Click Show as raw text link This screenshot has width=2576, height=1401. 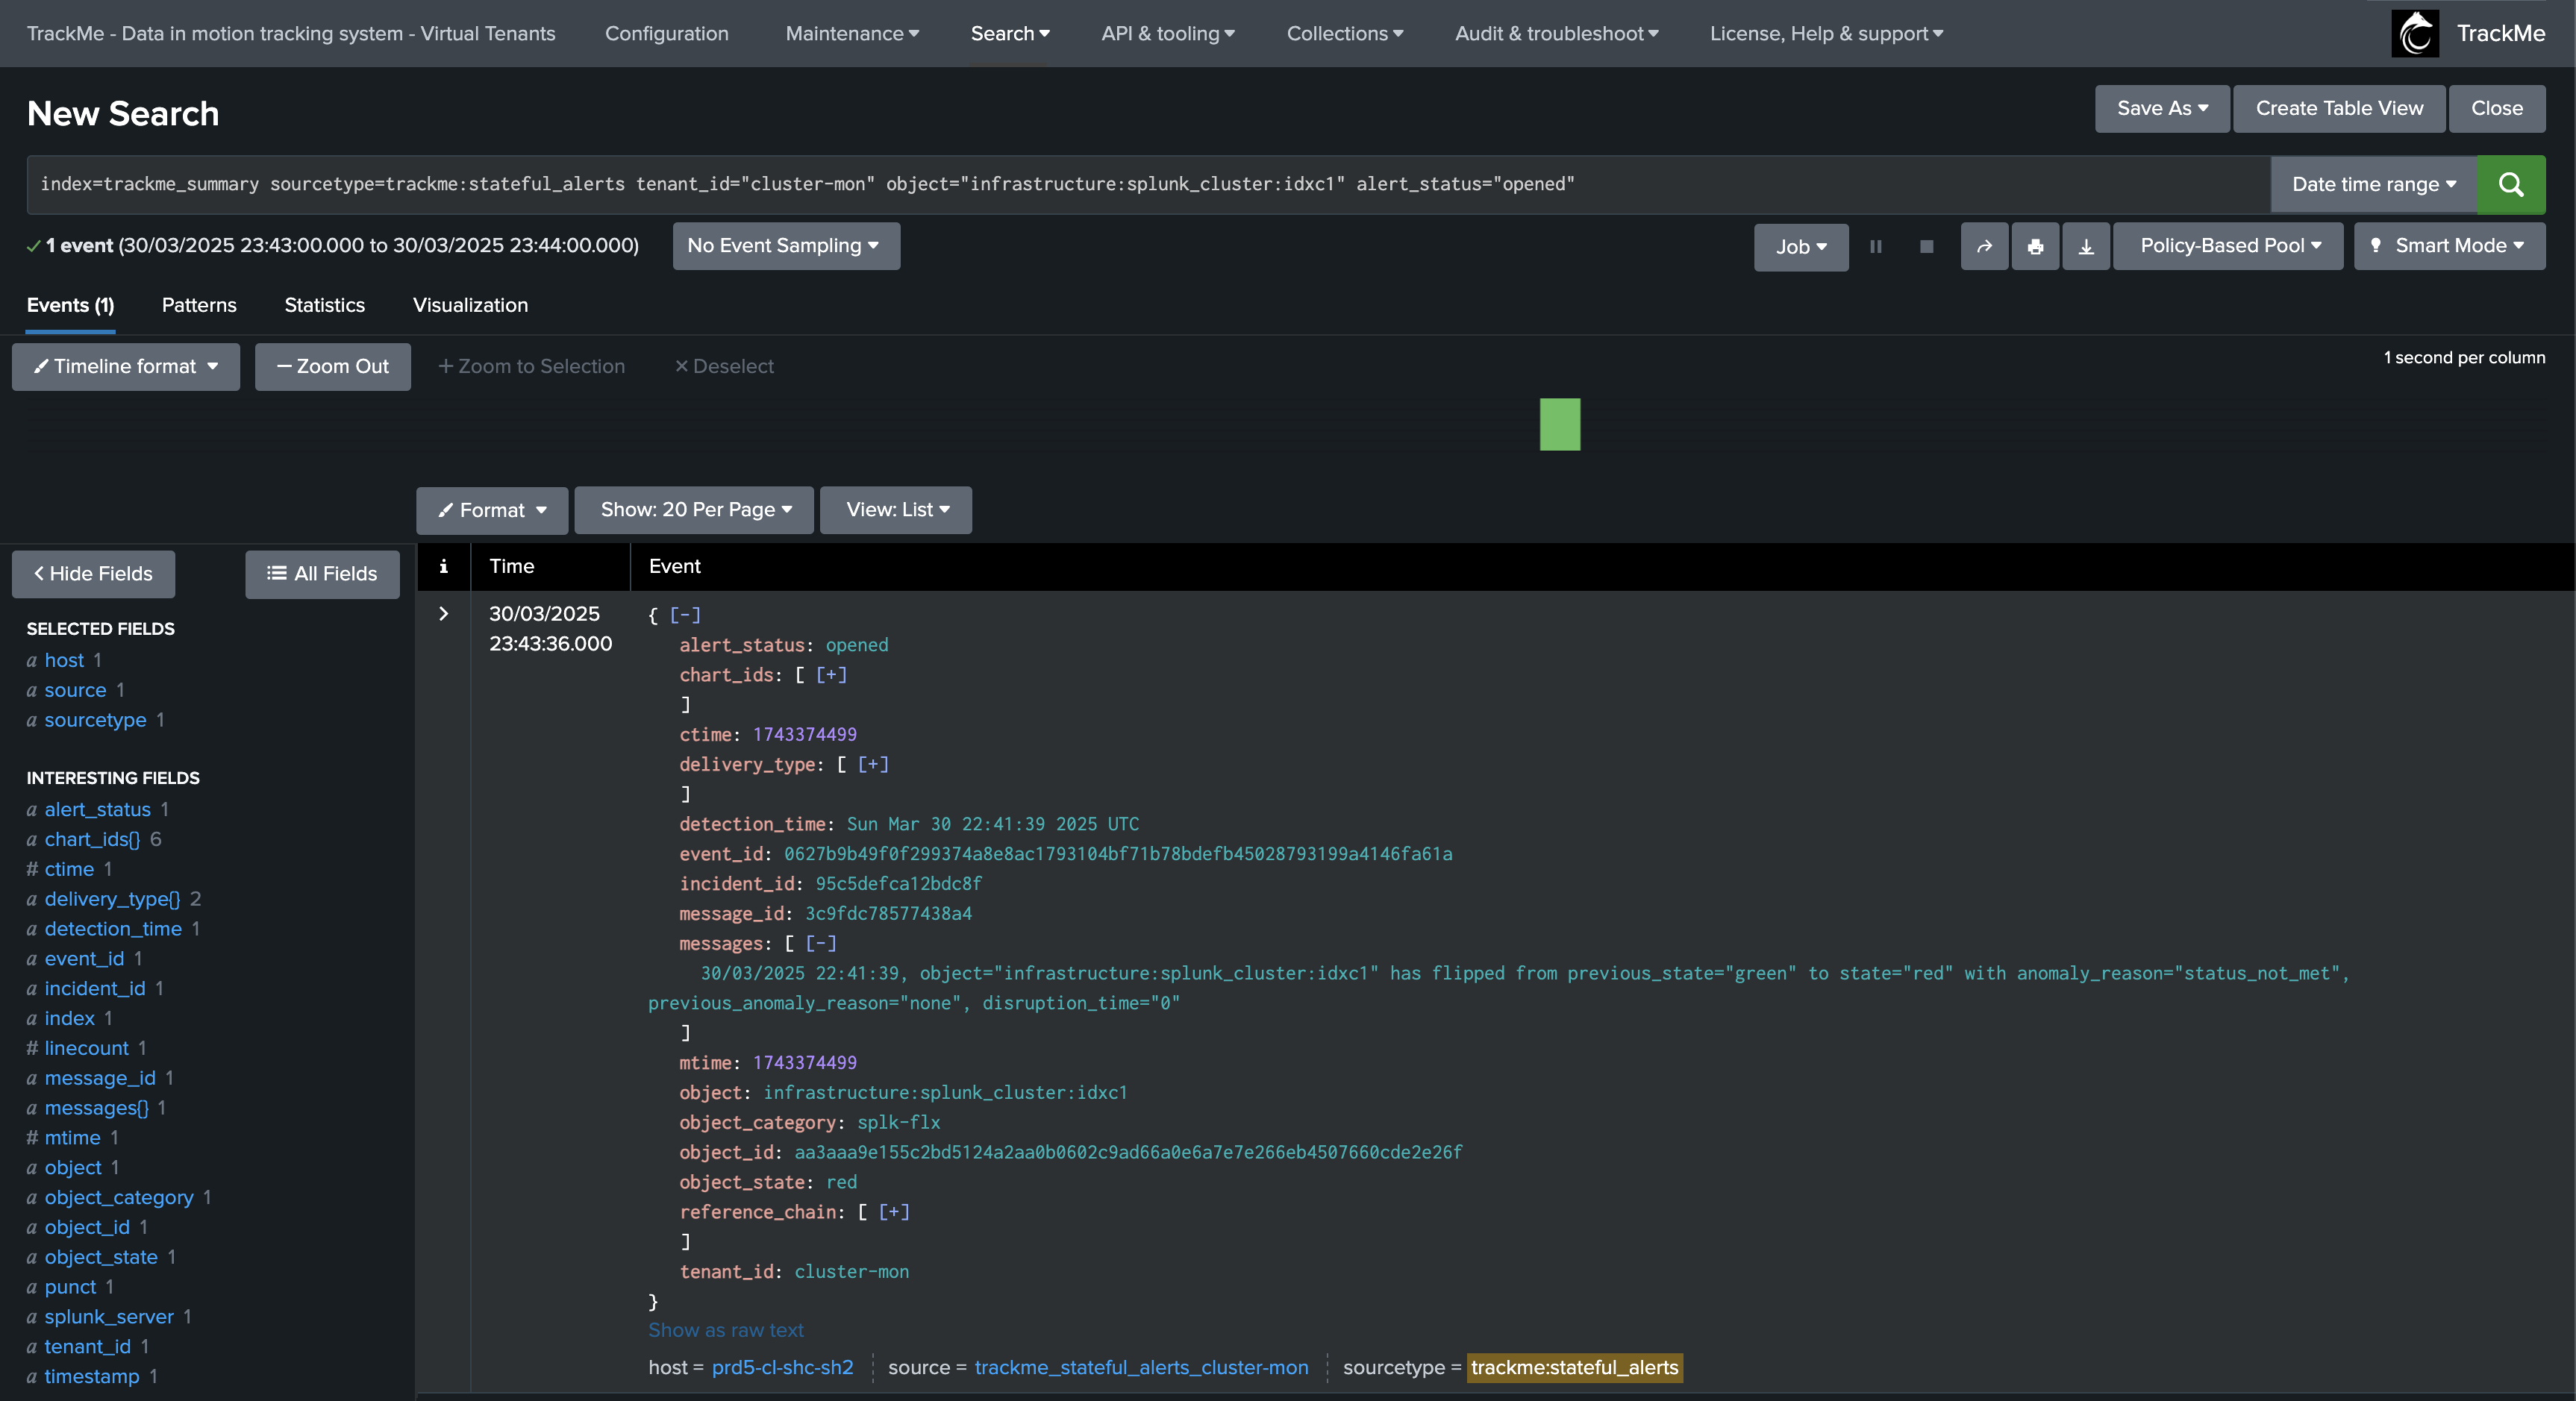click(x=726, y=1330)
